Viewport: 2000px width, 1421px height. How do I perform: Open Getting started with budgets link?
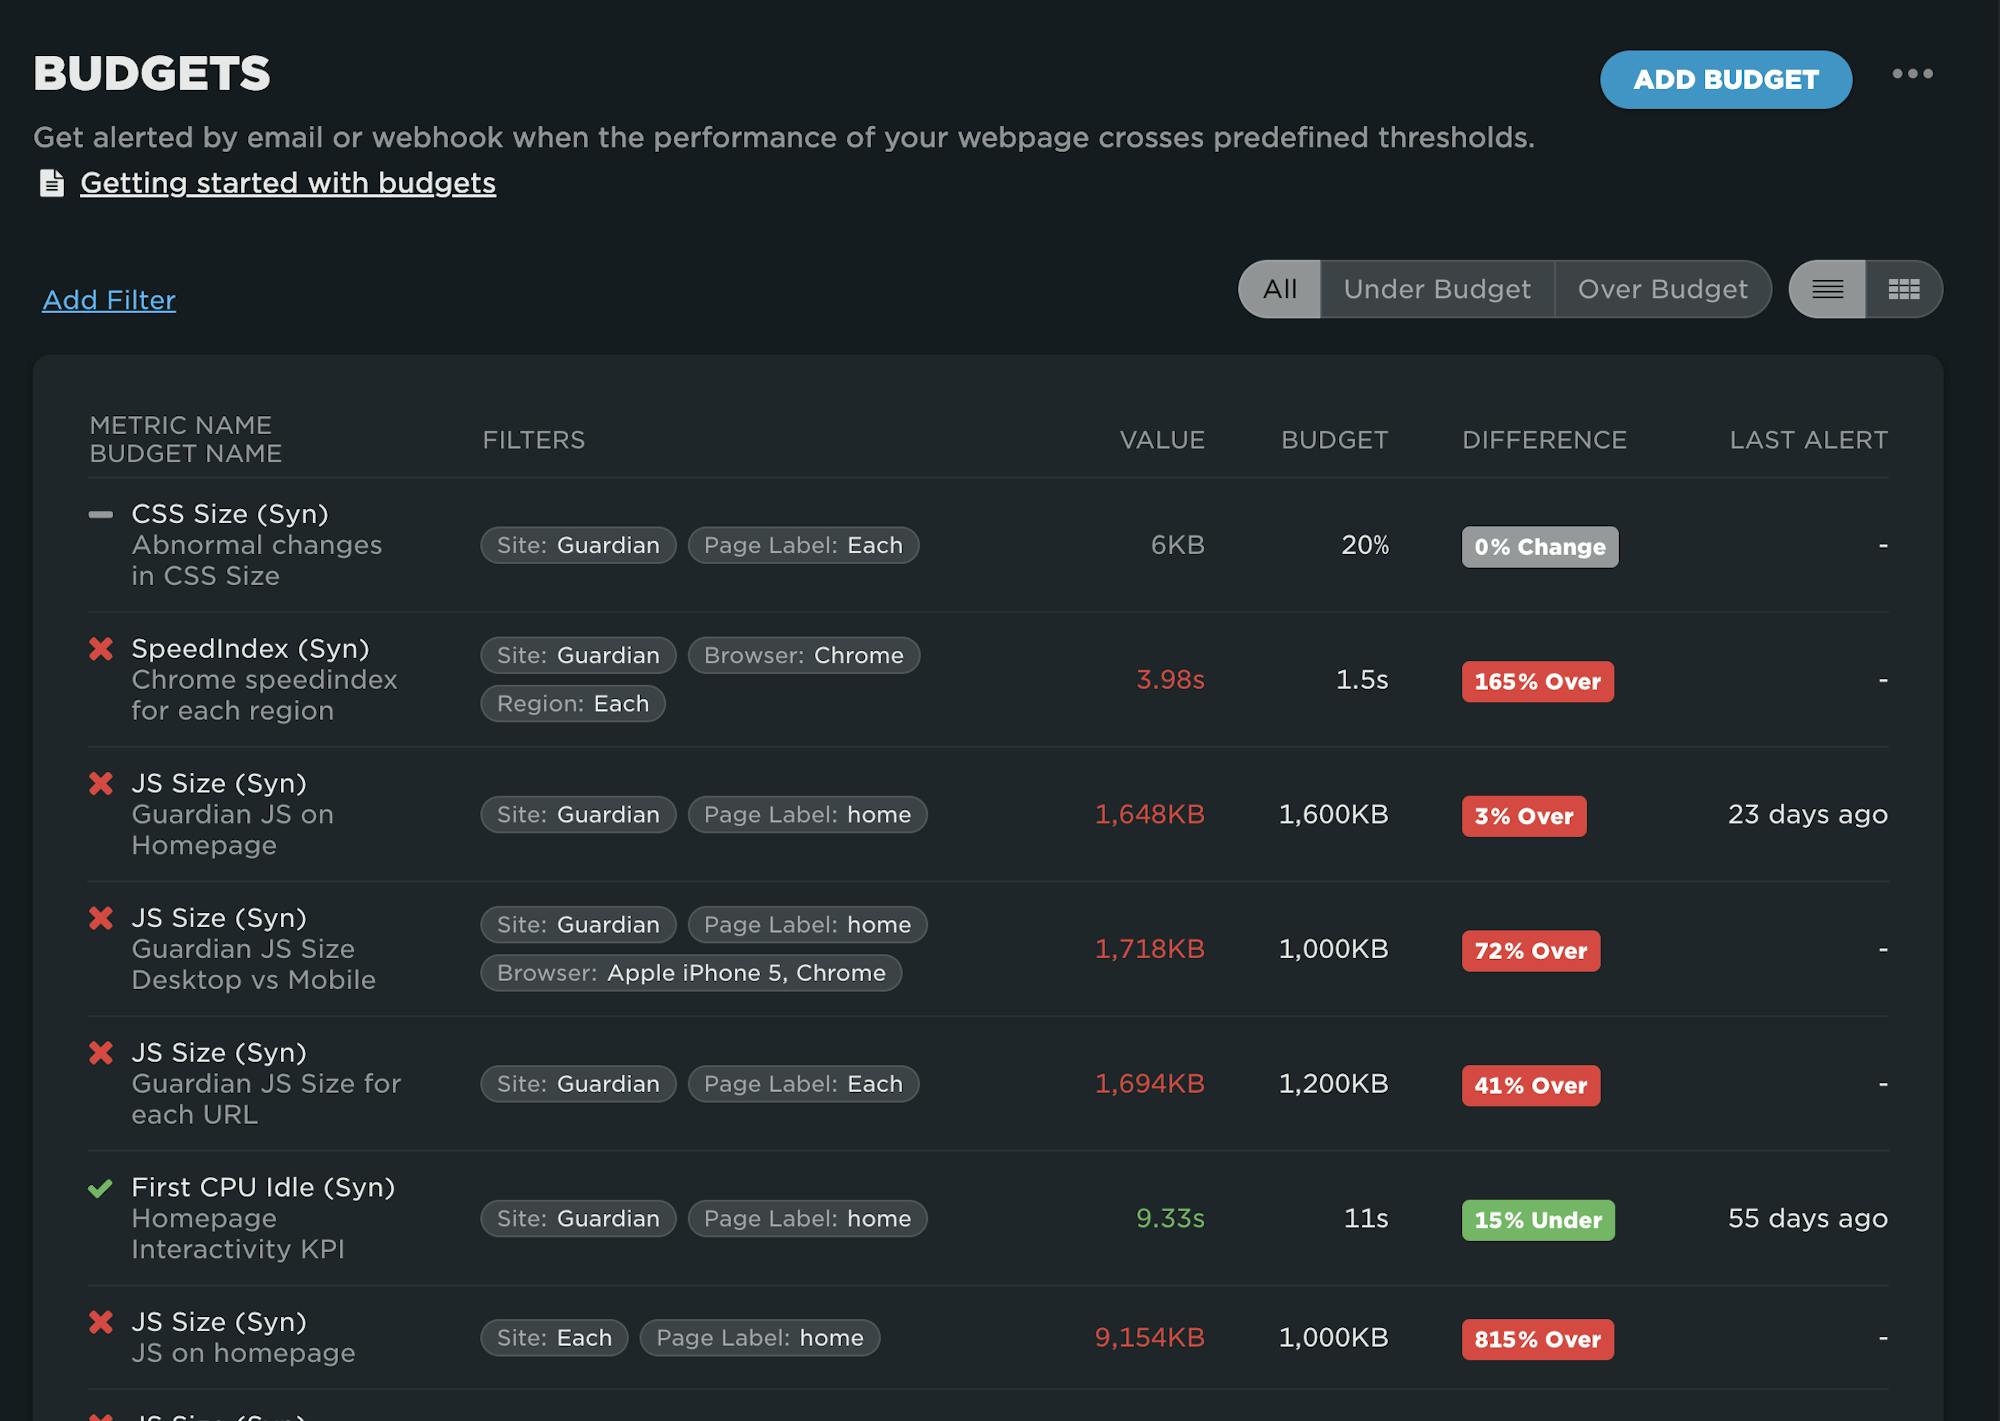[x=288, y=183]
